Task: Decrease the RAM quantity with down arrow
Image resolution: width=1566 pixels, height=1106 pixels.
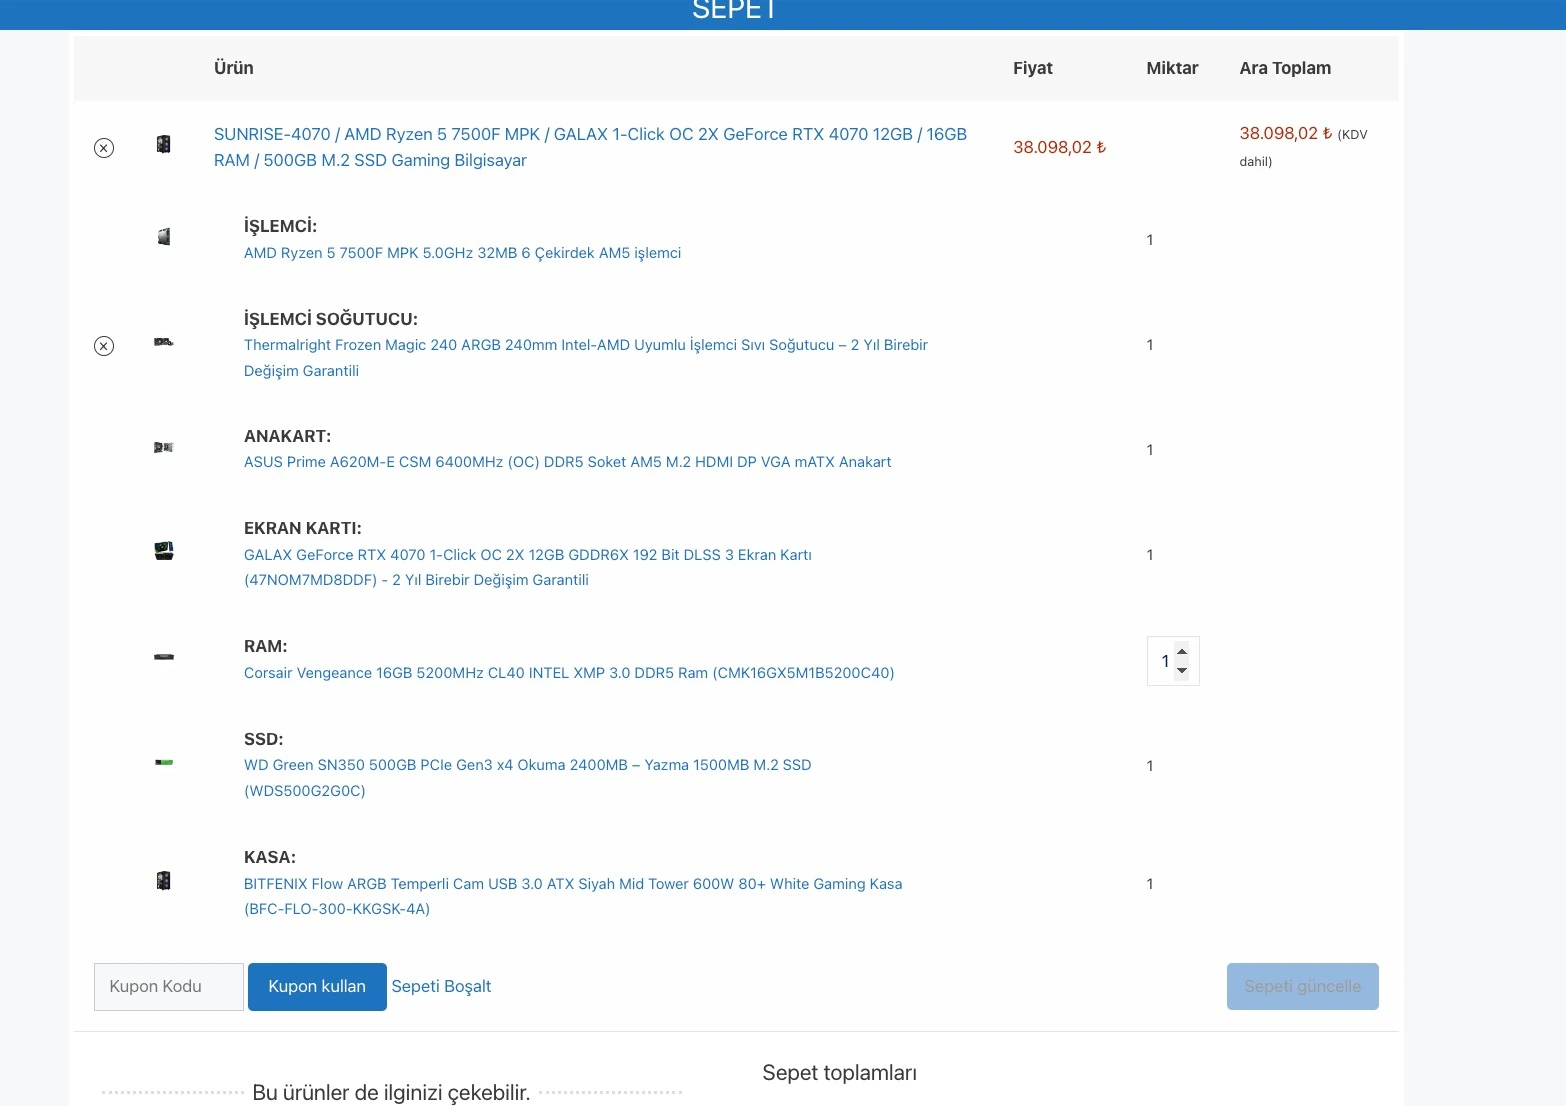Action: (1182, 671)
